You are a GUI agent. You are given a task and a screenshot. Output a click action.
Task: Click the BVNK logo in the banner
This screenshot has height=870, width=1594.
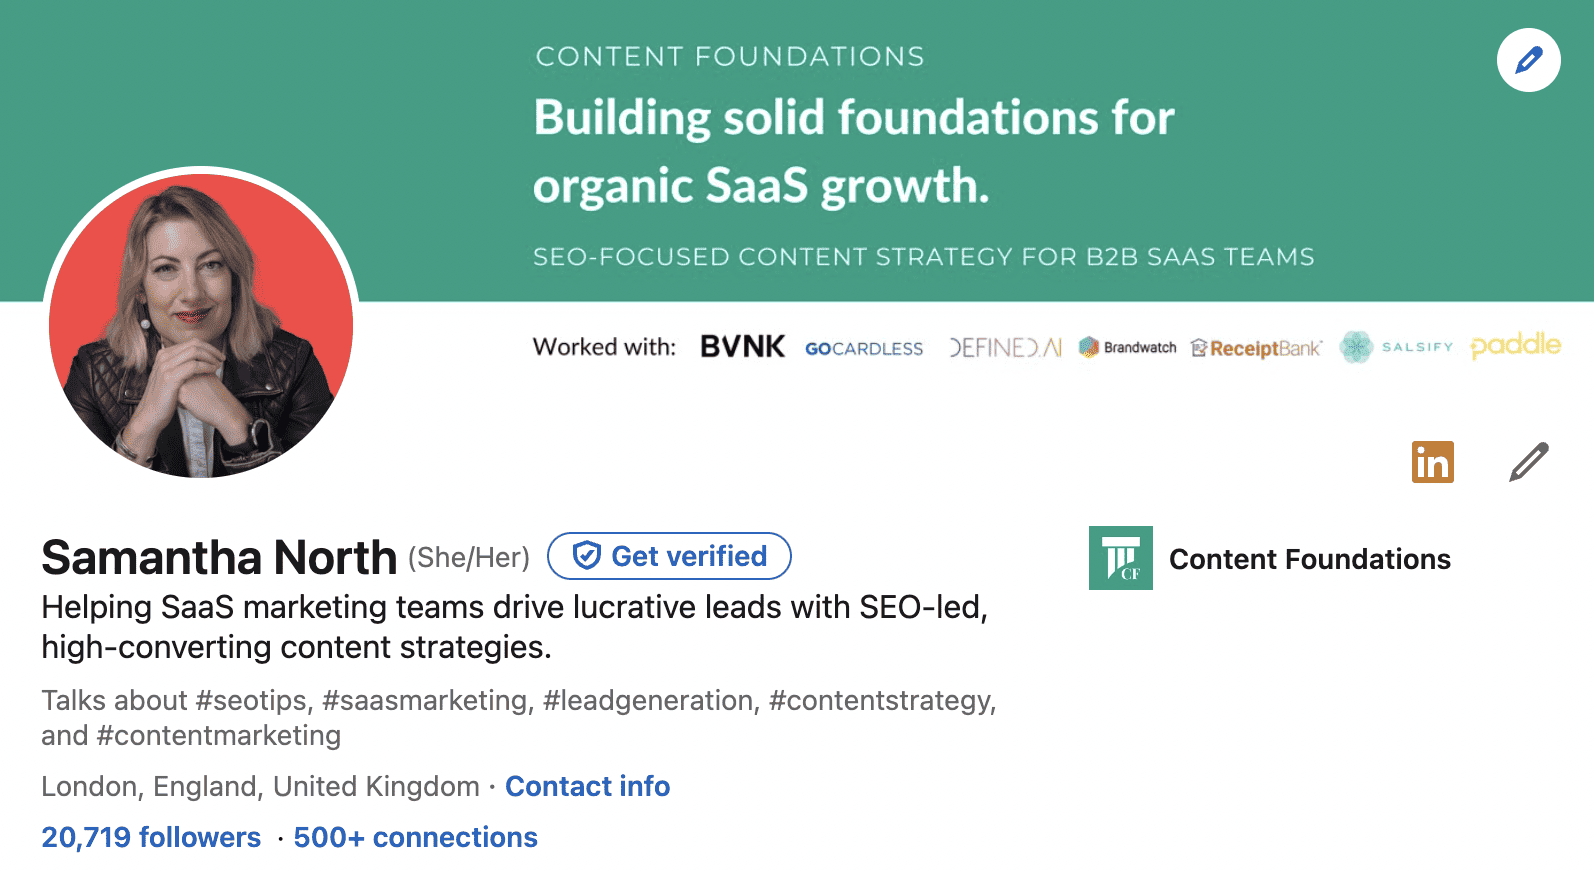point(742,347)
